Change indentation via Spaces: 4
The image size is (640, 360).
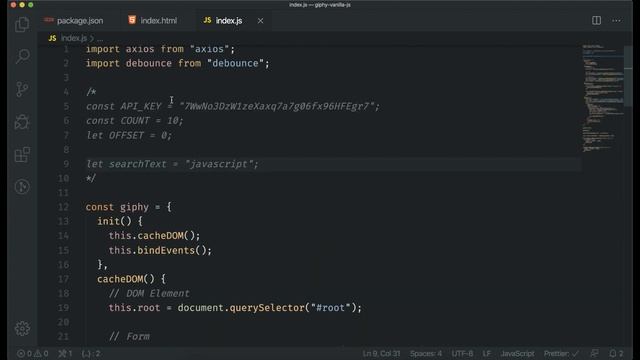click(426, 353)
